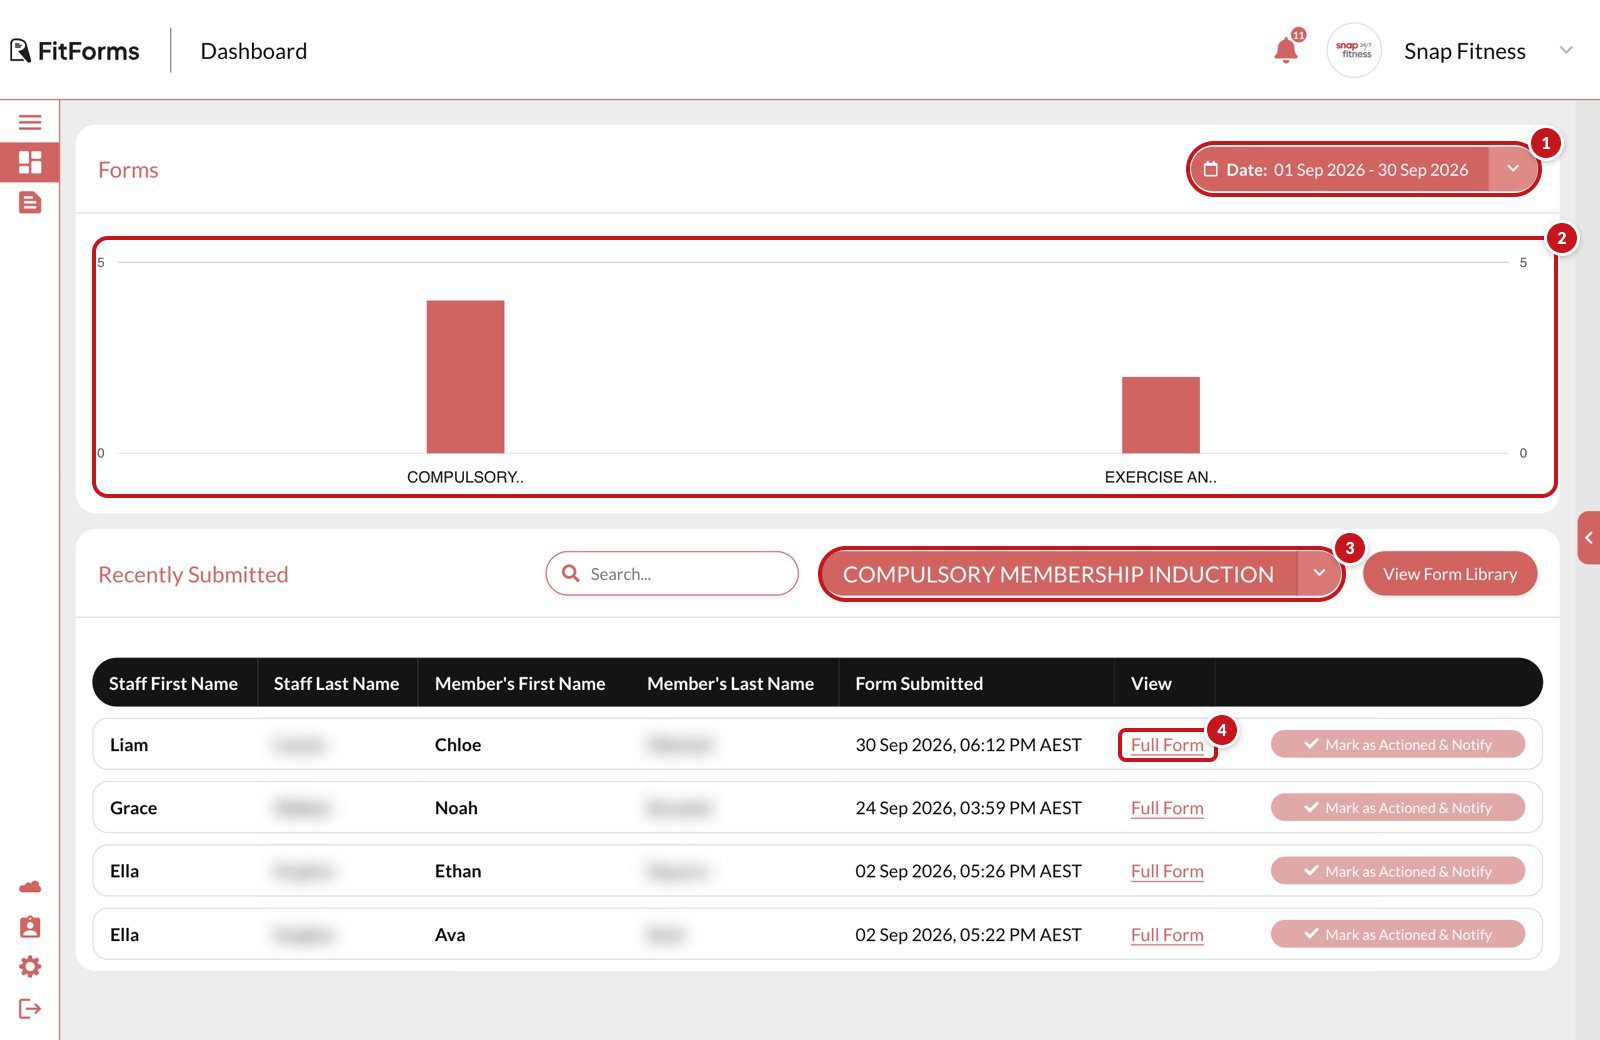The height and width of the screenshot is (1040, 1600).
Task: Click the Staff First Name column header
Action: click(x=173, y=683)
